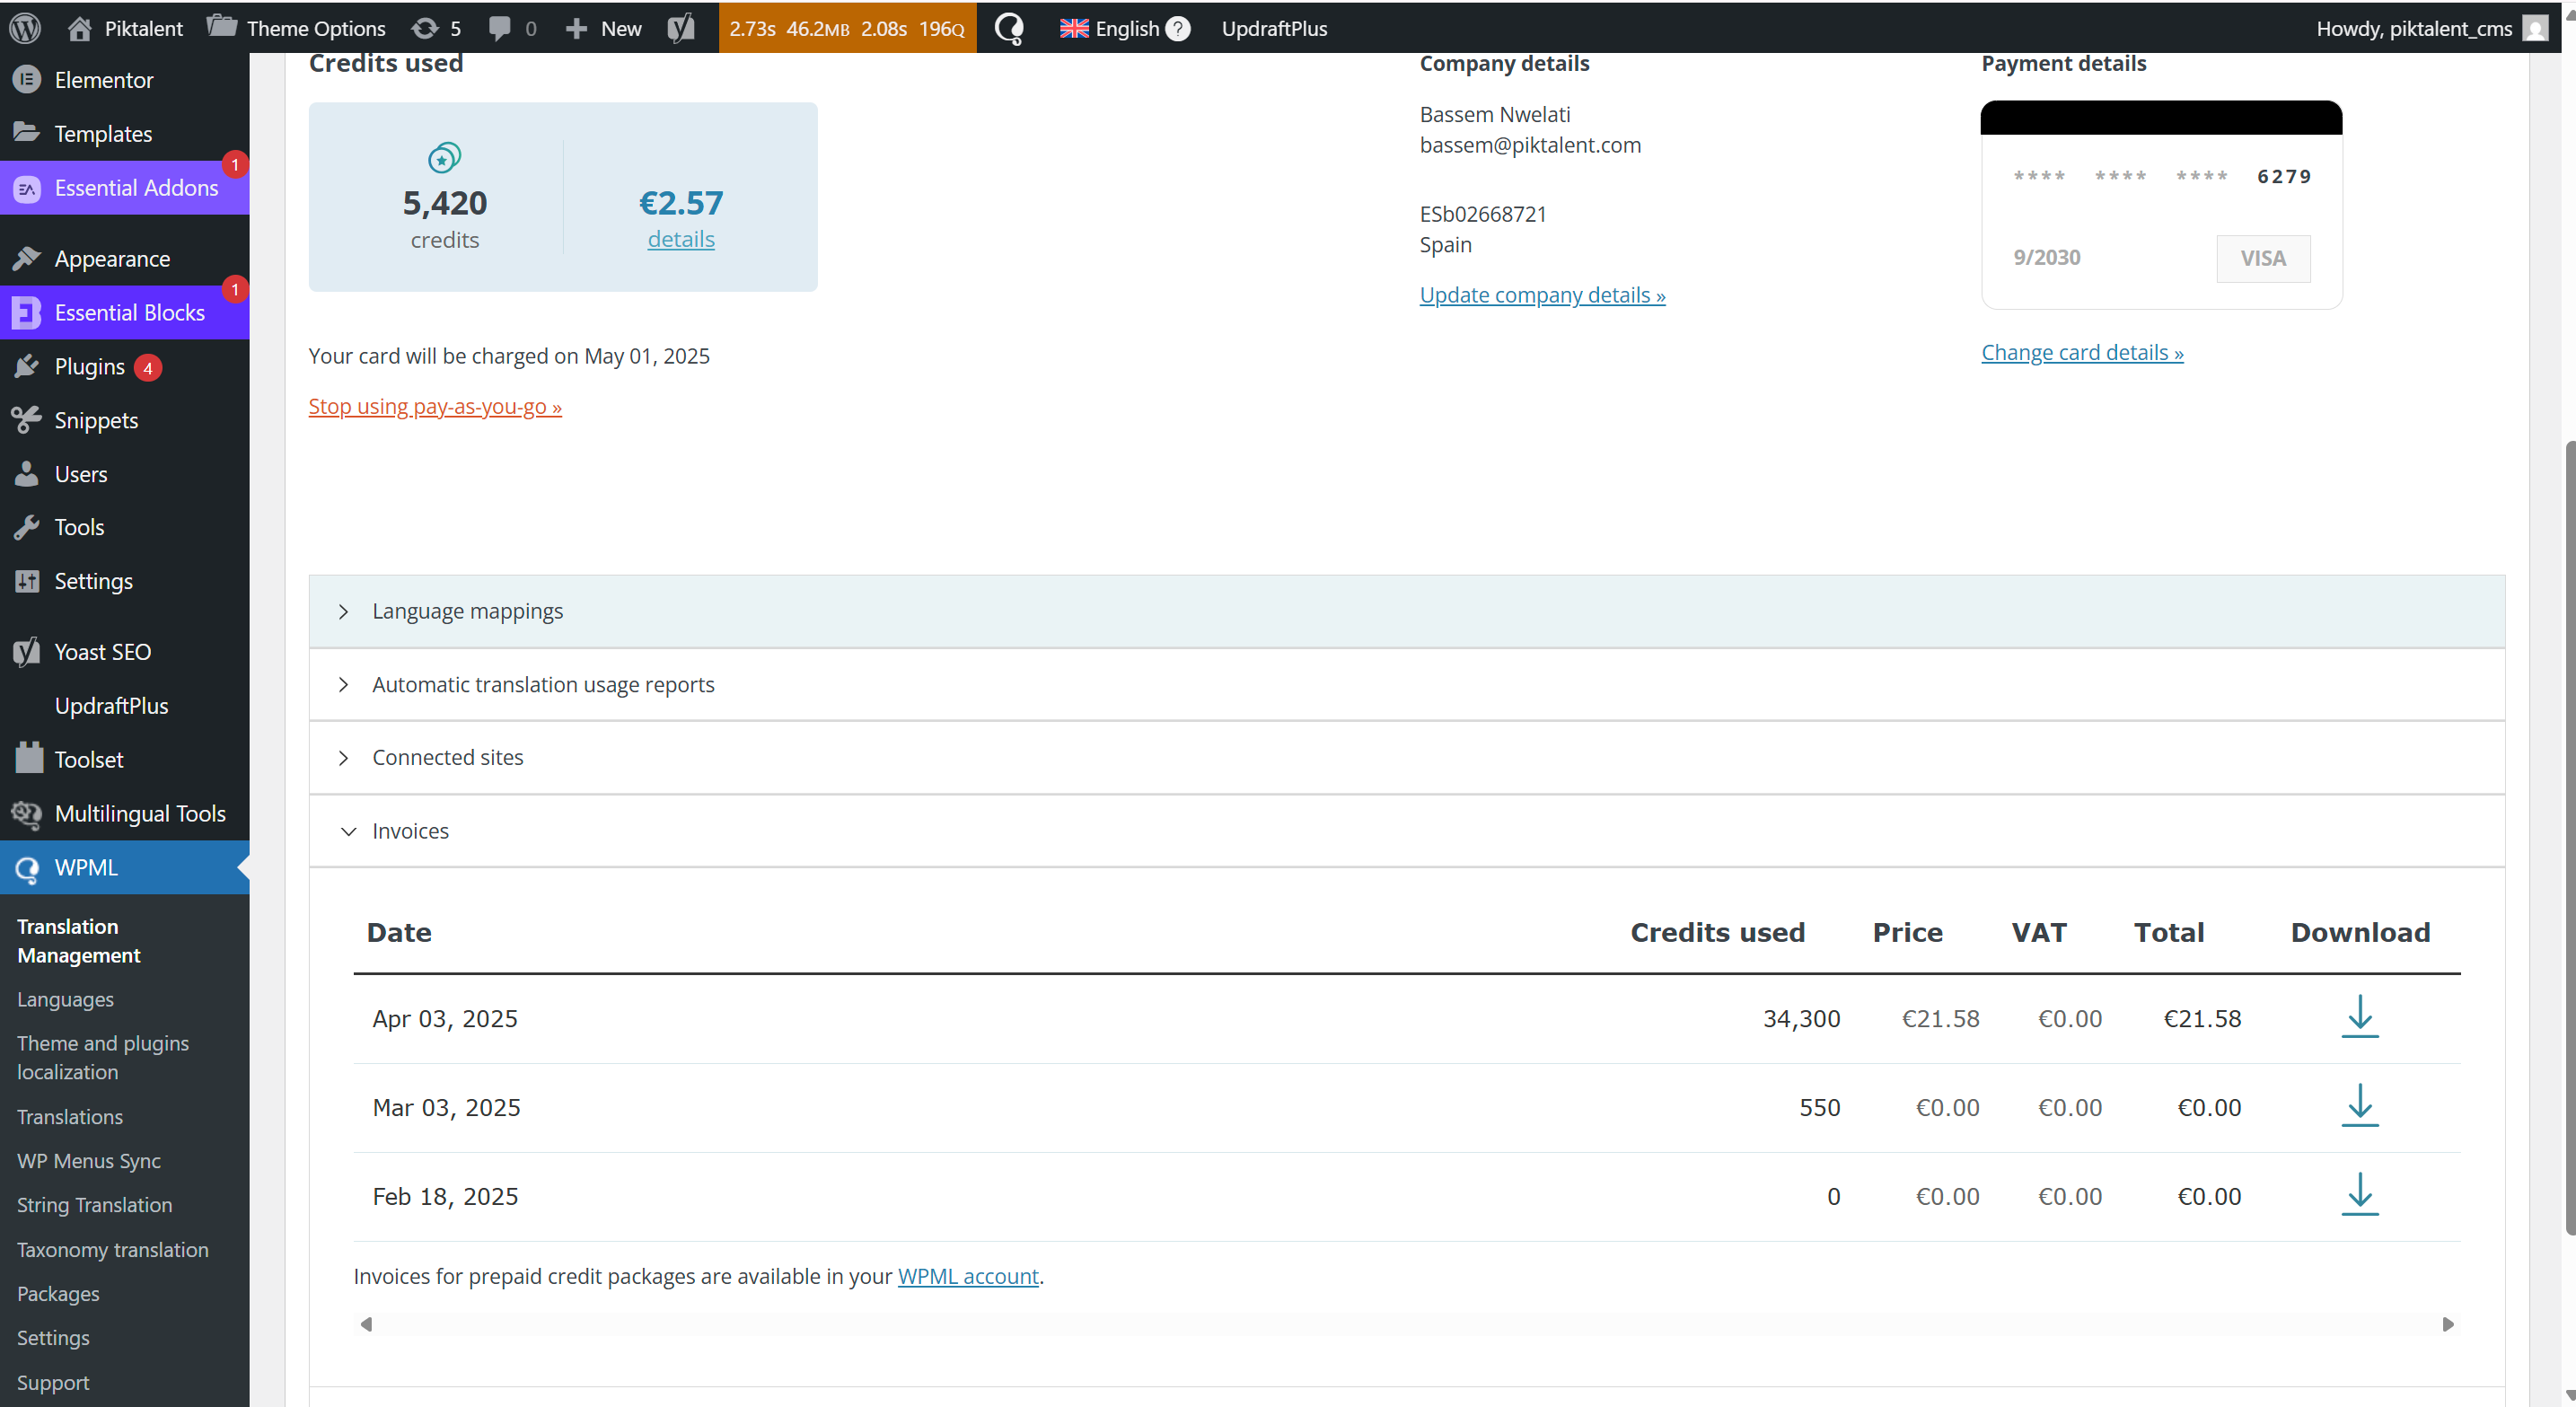Click the language help question mark icon
Image resolution: width=2576 pixels, height=1407 pixels.
click(1178, 28)
